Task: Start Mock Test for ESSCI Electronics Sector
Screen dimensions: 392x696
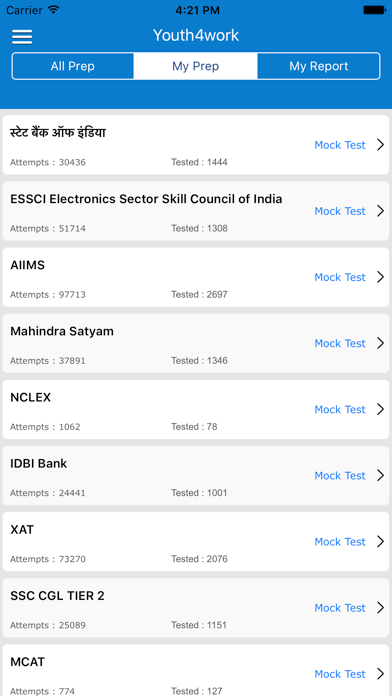Action: (340, 211)
